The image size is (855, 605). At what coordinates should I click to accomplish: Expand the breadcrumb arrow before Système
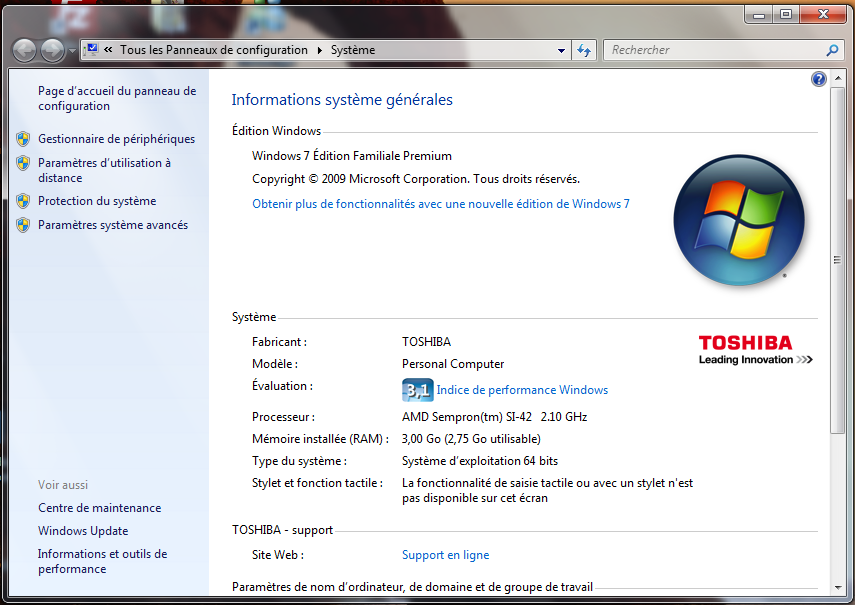pos(320,50)
